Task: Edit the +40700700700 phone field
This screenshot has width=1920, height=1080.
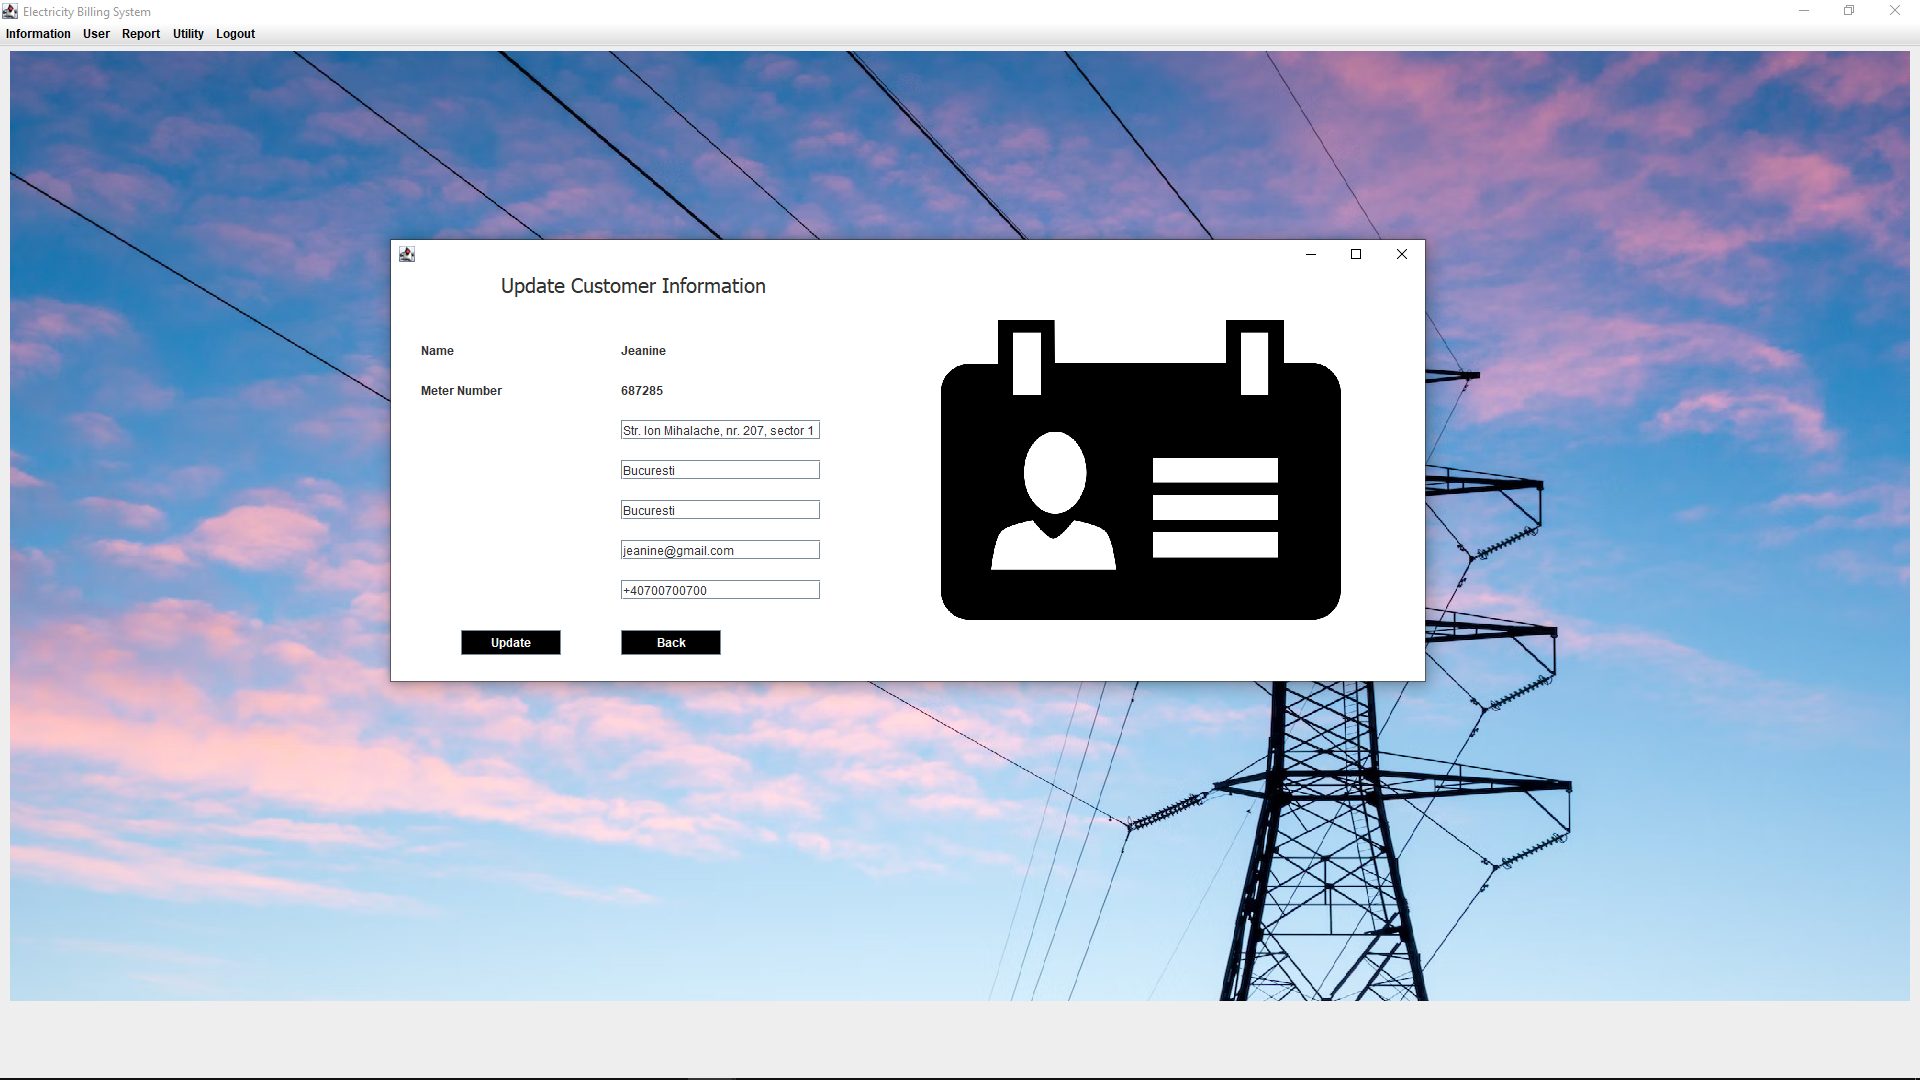Action: click(x=720, y=590)
